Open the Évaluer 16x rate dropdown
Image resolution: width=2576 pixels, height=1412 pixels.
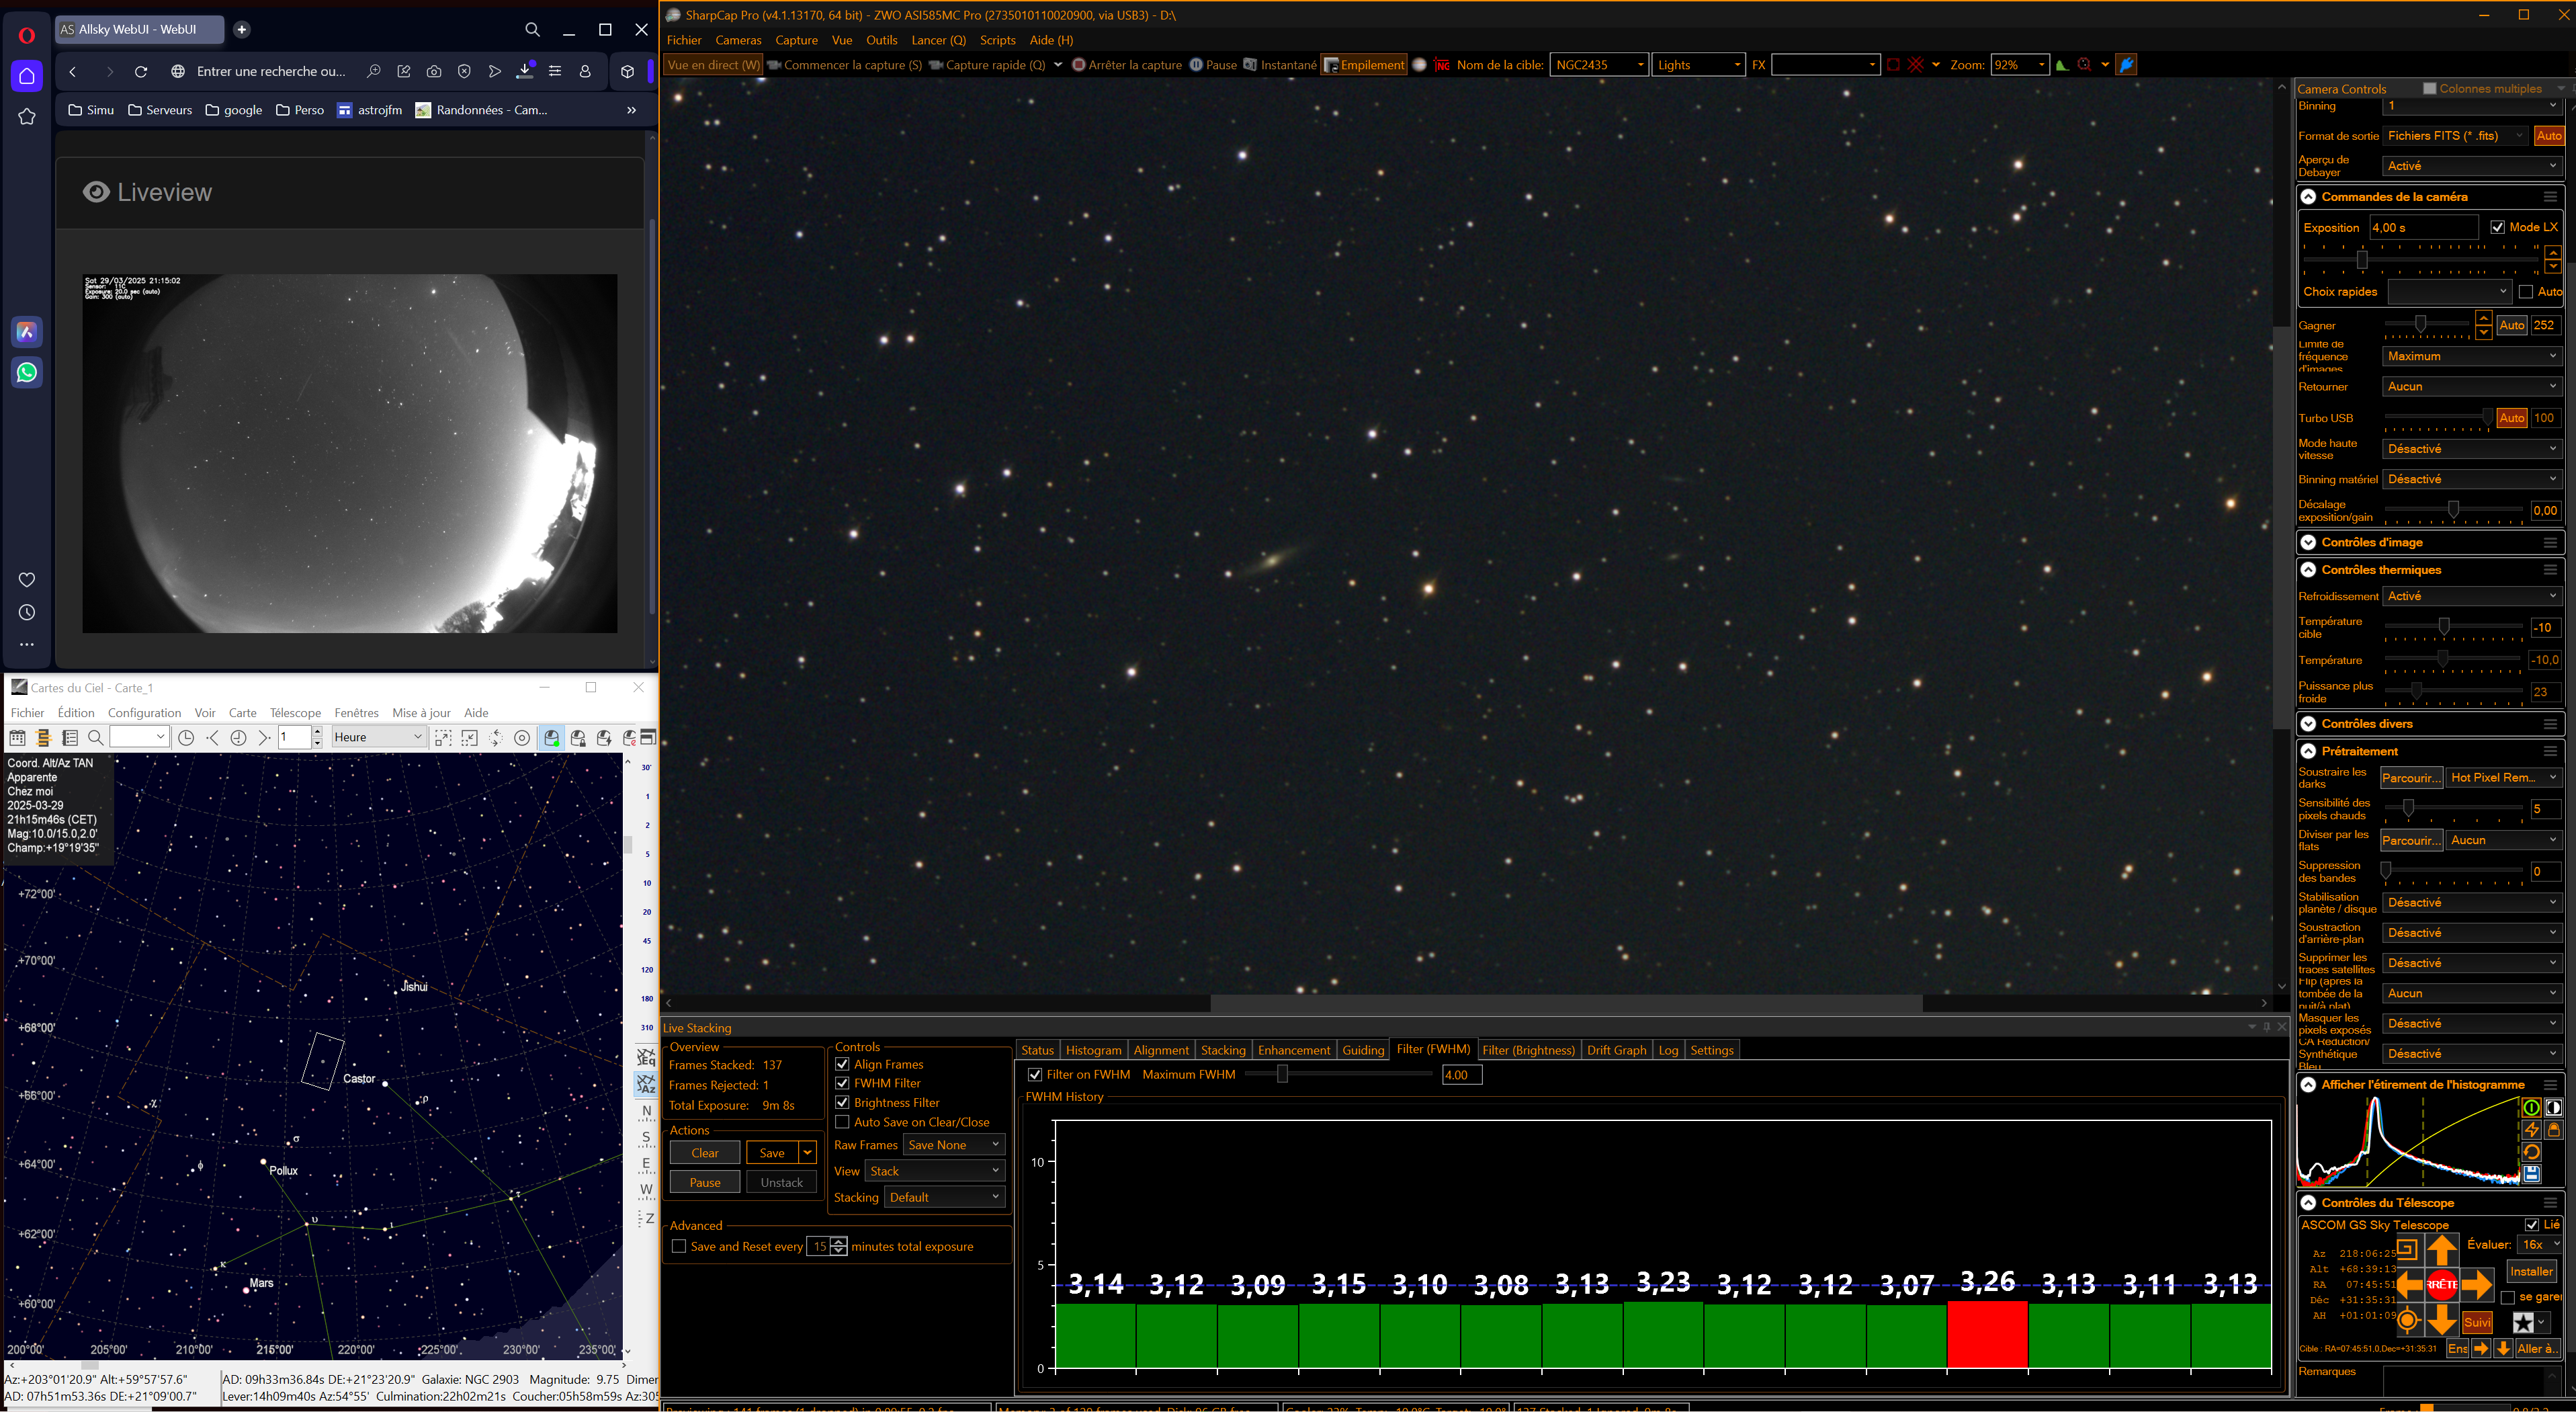coord(2540,1244)
